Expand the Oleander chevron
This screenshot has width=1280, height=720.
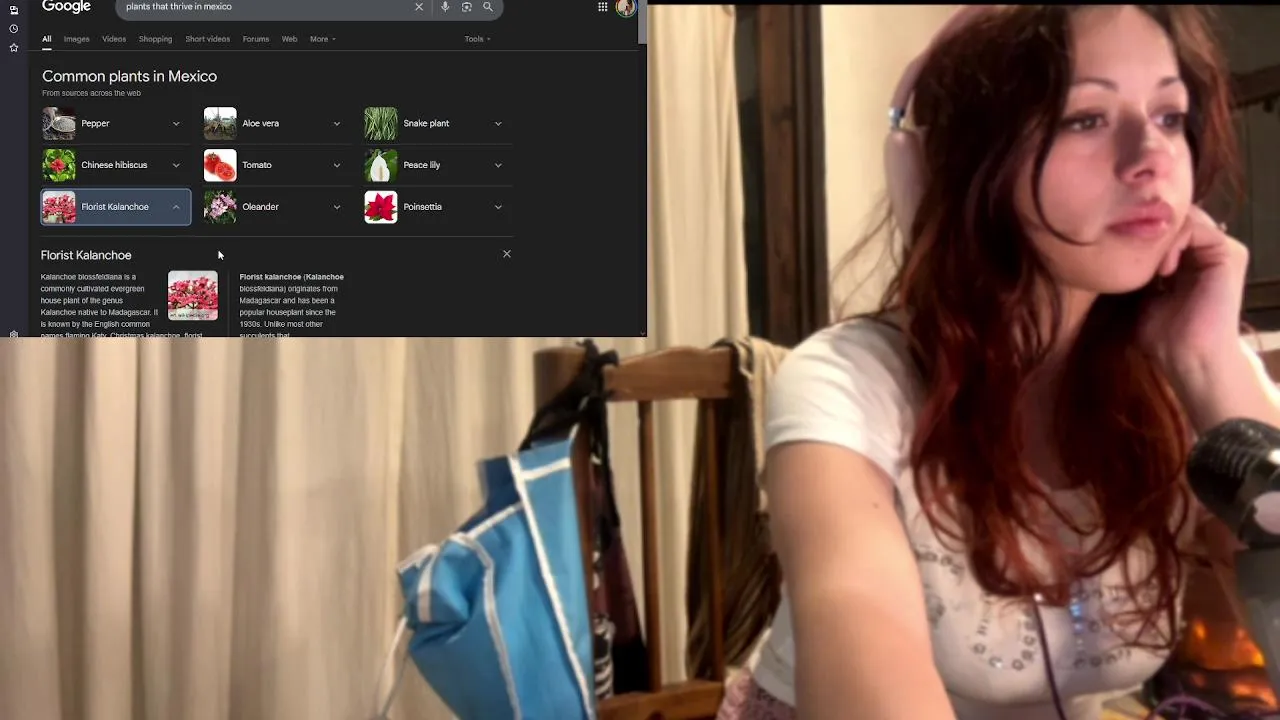[x=337, y=207]
